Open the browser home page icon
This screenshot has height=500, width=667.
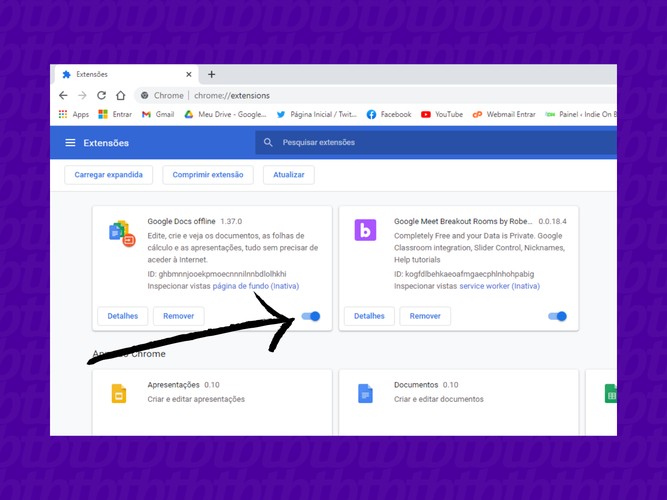[x=120, y=95]
